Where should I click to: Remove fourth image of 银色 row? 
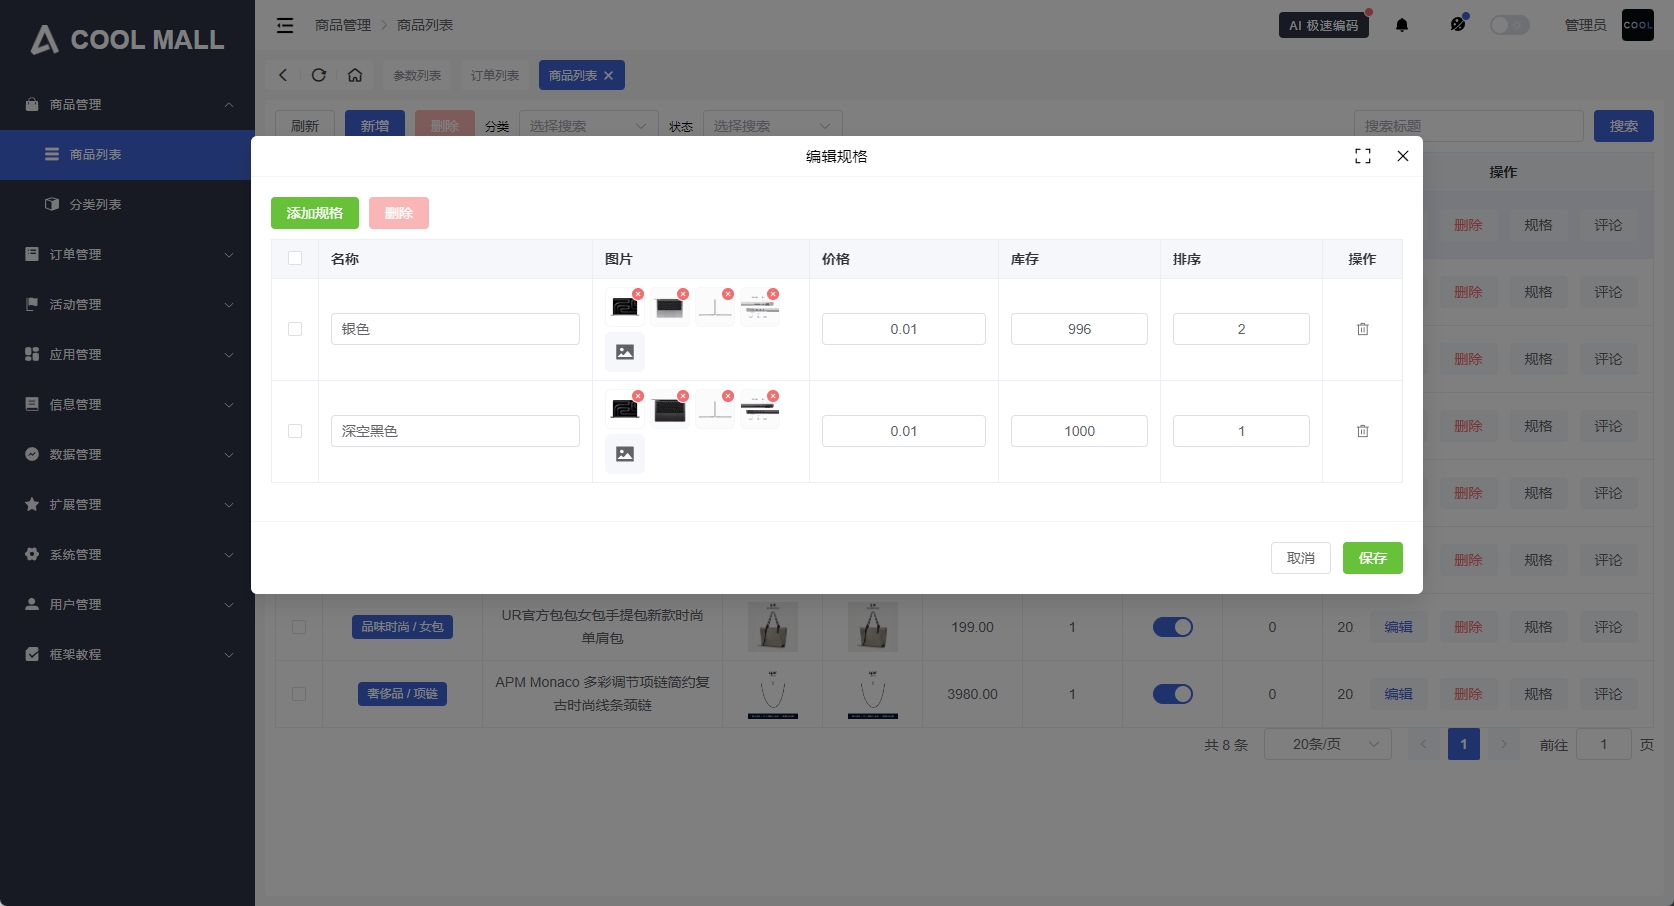773,294
